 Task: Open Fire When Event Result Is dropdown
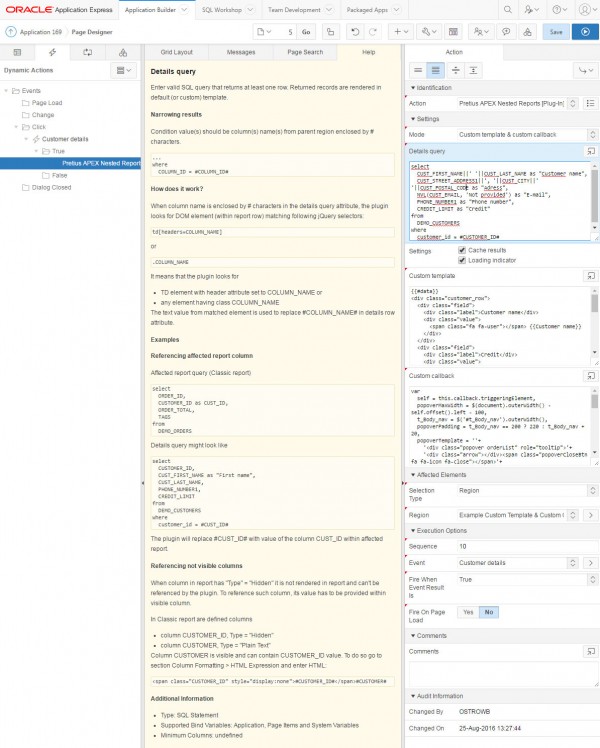(x=527, y=580)
